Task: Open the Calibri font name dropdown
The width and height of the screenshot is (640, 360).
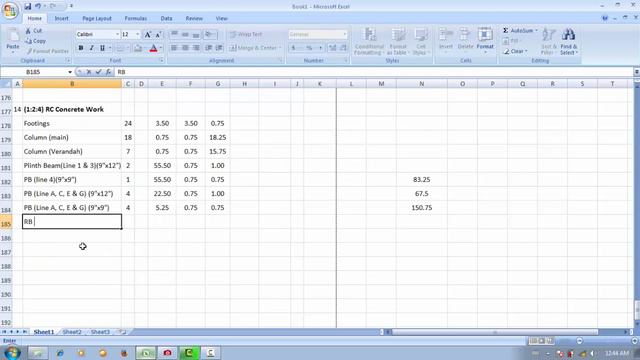Action: point(117,35)
